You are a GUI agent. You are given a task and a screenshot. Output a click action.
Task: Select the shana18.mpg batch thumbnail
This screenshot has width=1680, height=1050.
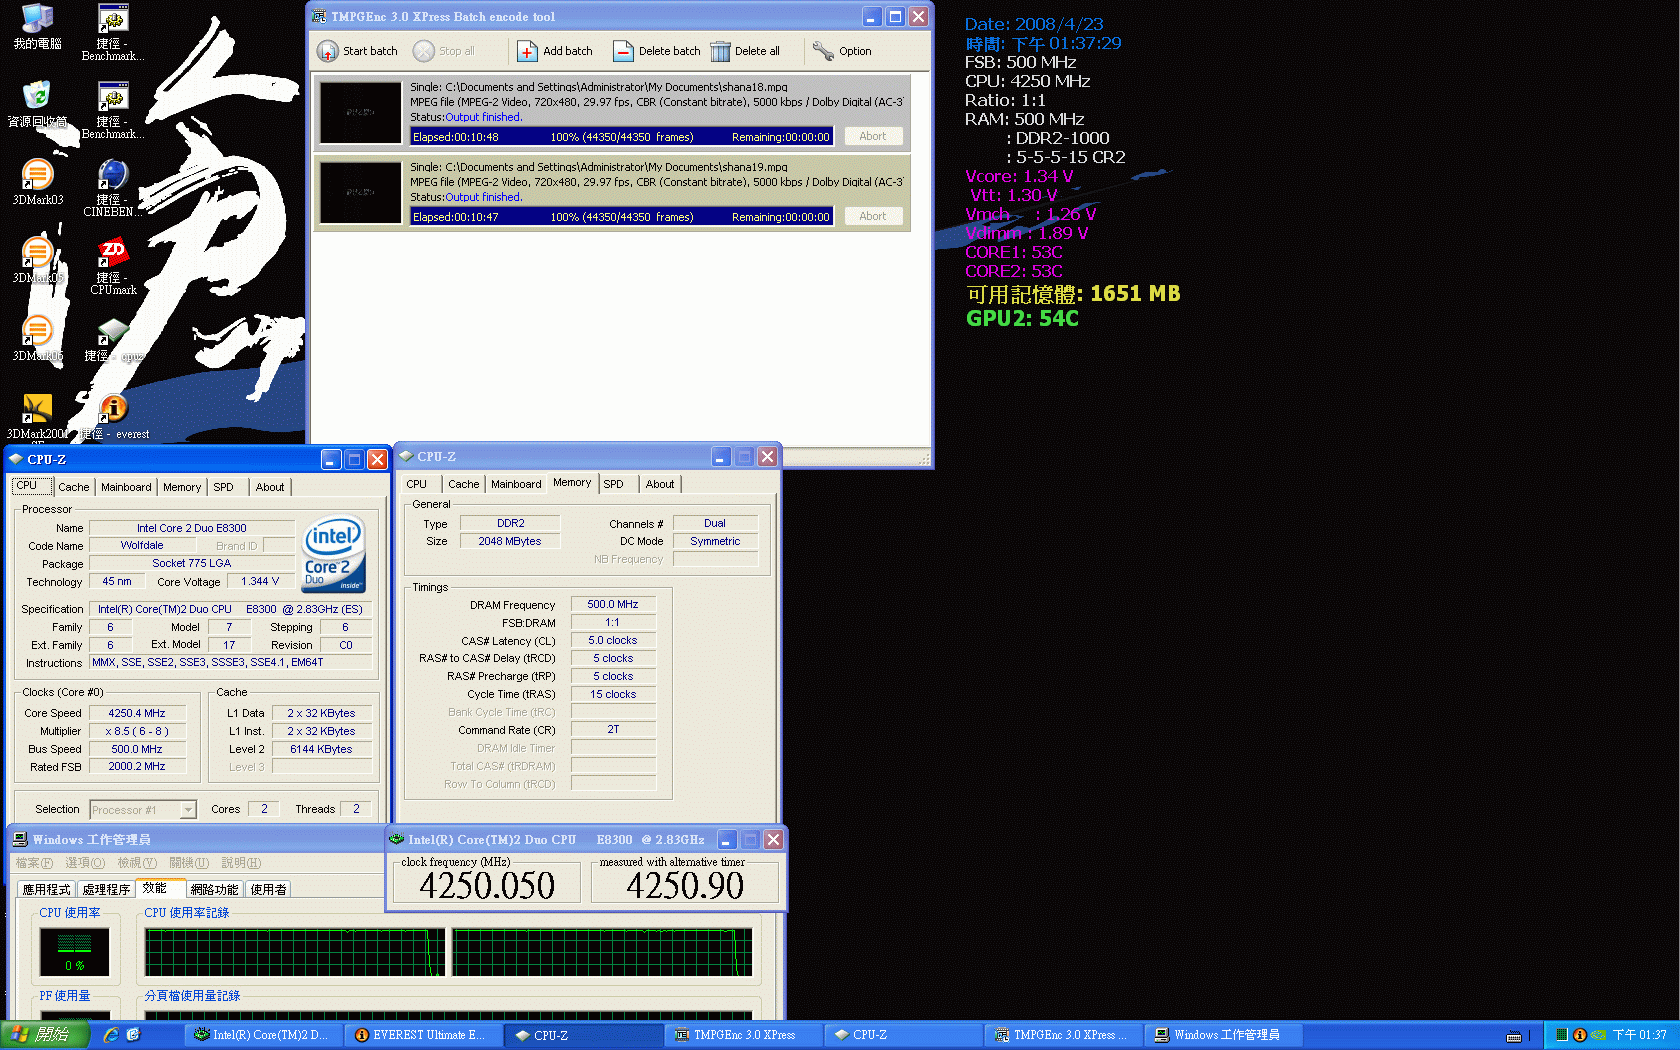pos(360,112)
